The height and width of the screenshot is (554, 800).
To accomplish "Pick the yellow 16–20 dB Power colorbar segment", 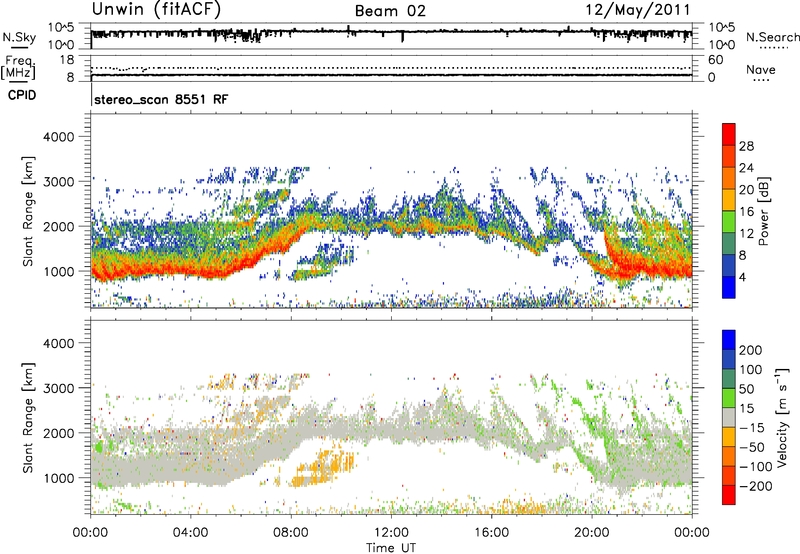I will click(729, 200).
